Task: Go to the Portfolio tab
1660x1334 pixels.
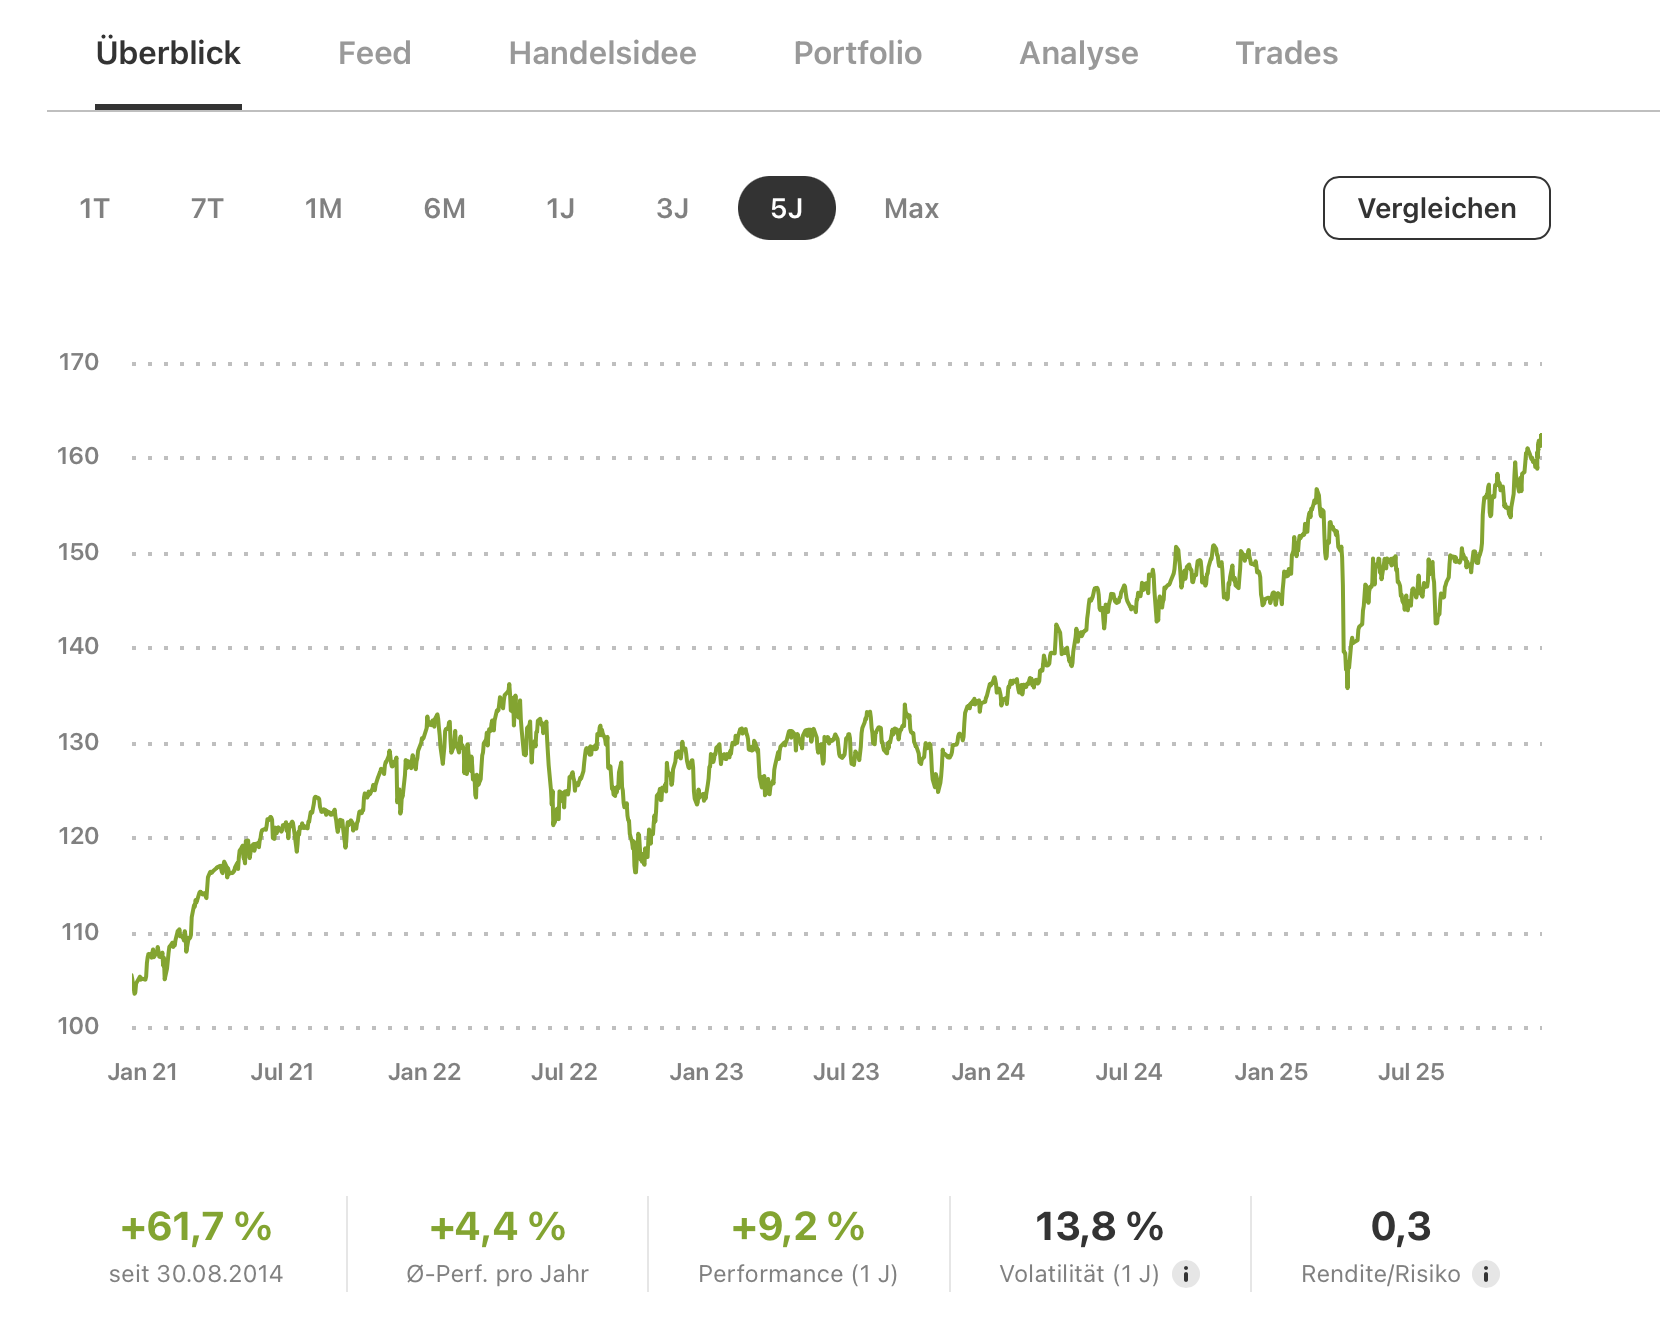Action: (857, 53)
